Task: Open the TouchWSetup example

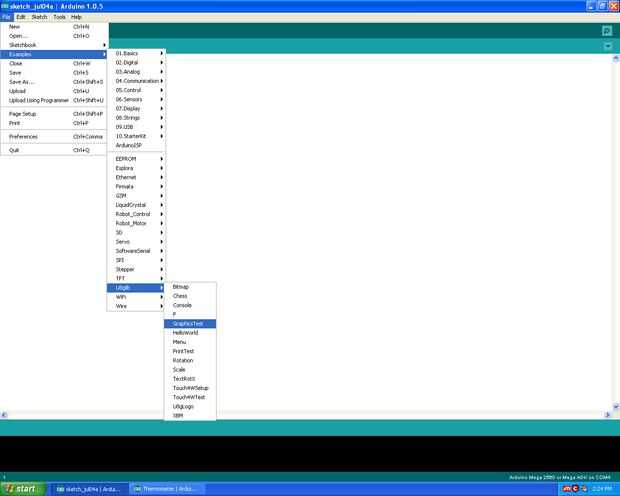Action: coord(190,388)
